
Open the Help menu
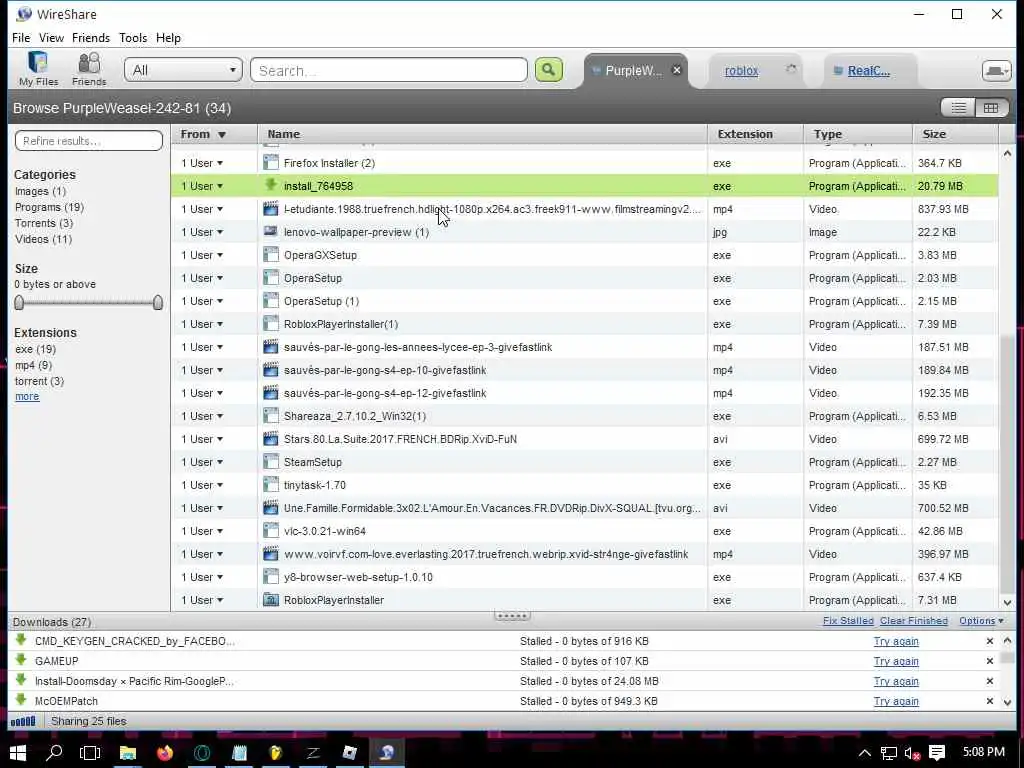(x=168, y=38)
